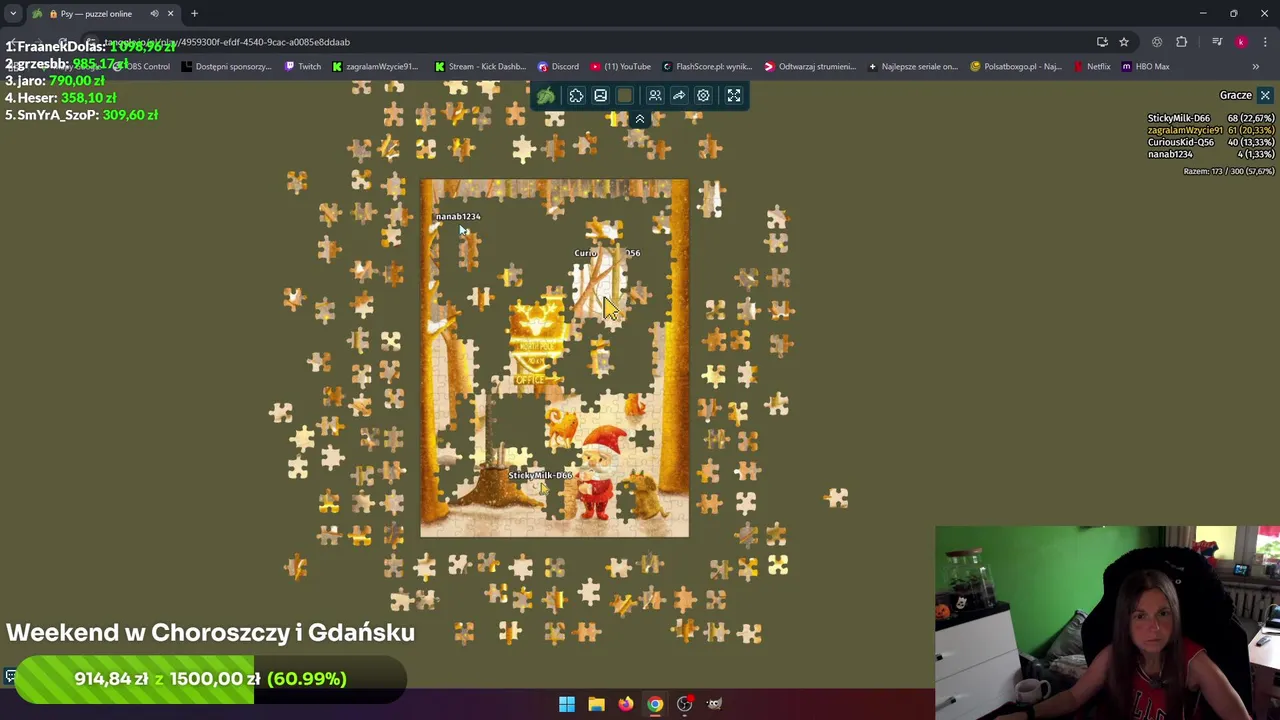Screen dimensions: 1280x720
Task: Open a new browser tab
Action: 194,14
